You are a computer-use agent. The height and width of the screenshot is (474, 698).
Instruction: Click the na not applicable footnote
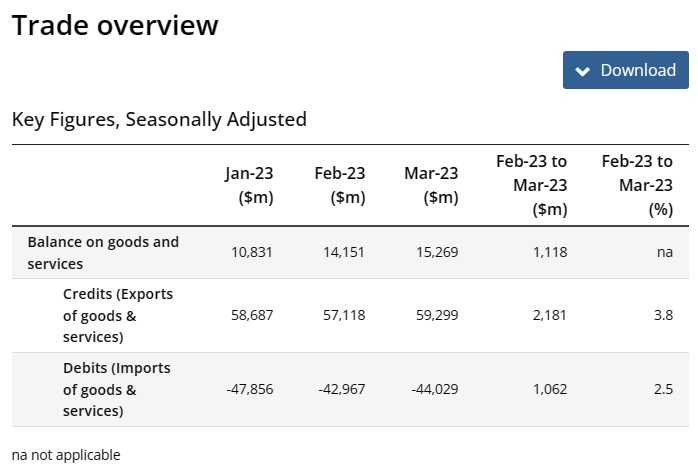tap(66, 455)
